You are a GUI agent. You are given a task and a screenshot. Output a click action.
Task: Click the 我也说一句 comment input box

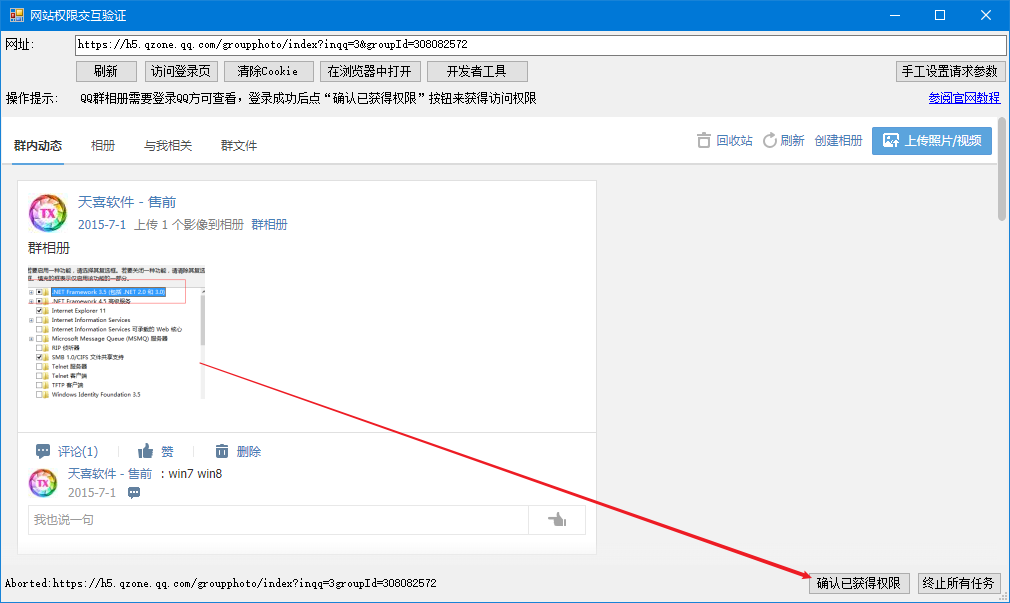point(278,520)
